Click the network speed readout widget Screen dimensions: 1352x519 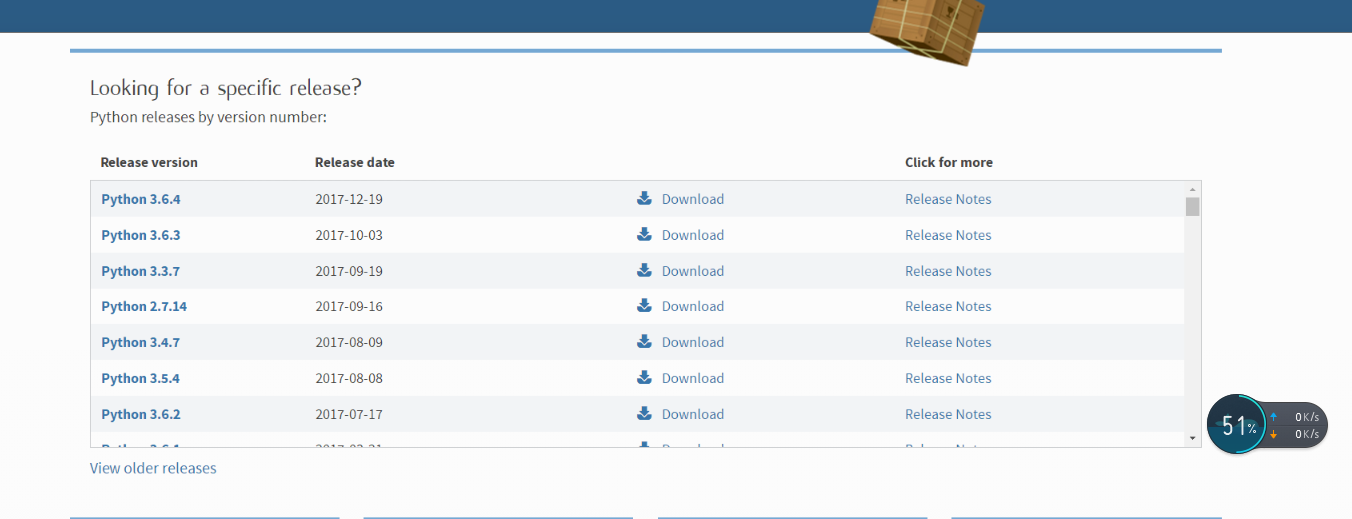pos(1298,425)
